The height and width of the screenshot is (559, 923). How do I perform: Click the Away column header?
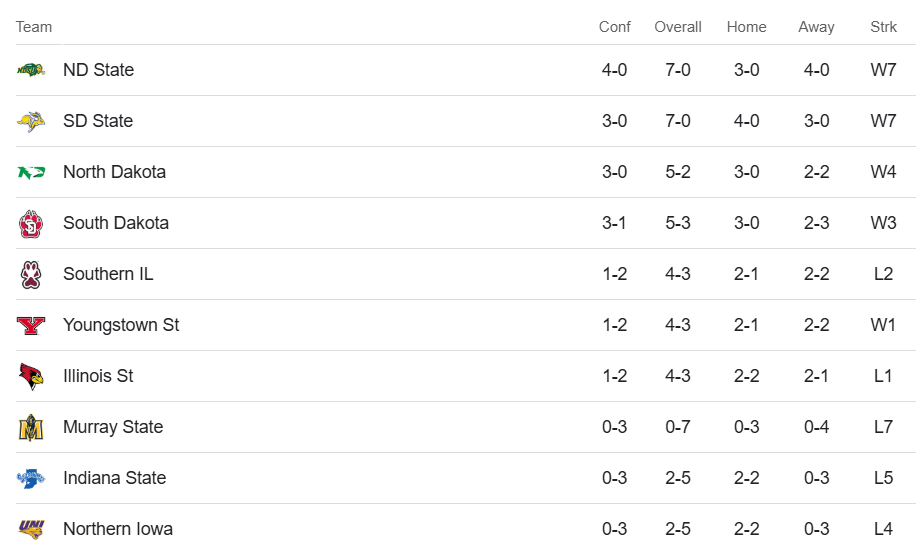tap(816, 27)
